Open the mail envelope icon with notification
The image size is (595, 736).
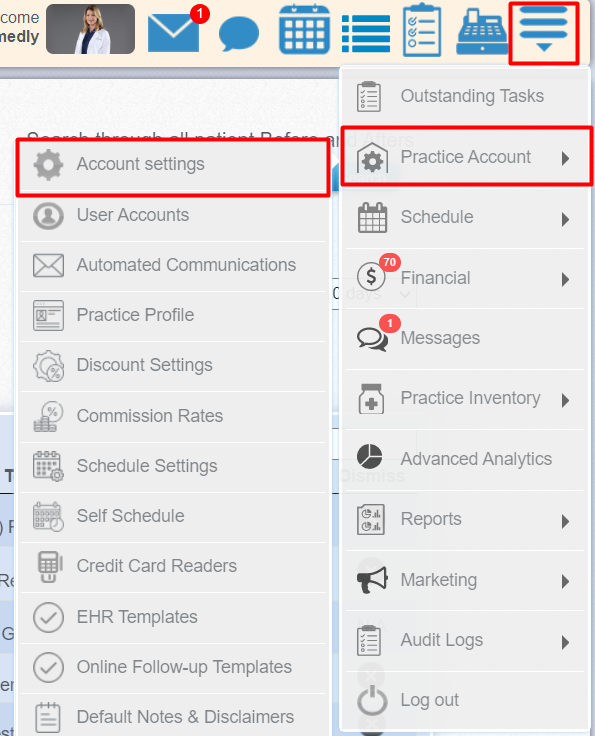(x=174, y=32)
